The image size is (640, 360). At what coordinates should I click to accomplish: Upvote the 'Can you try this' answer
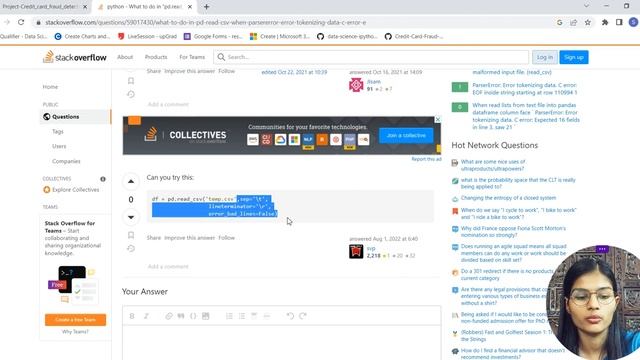pyautogui.click(x=131, y=181)
